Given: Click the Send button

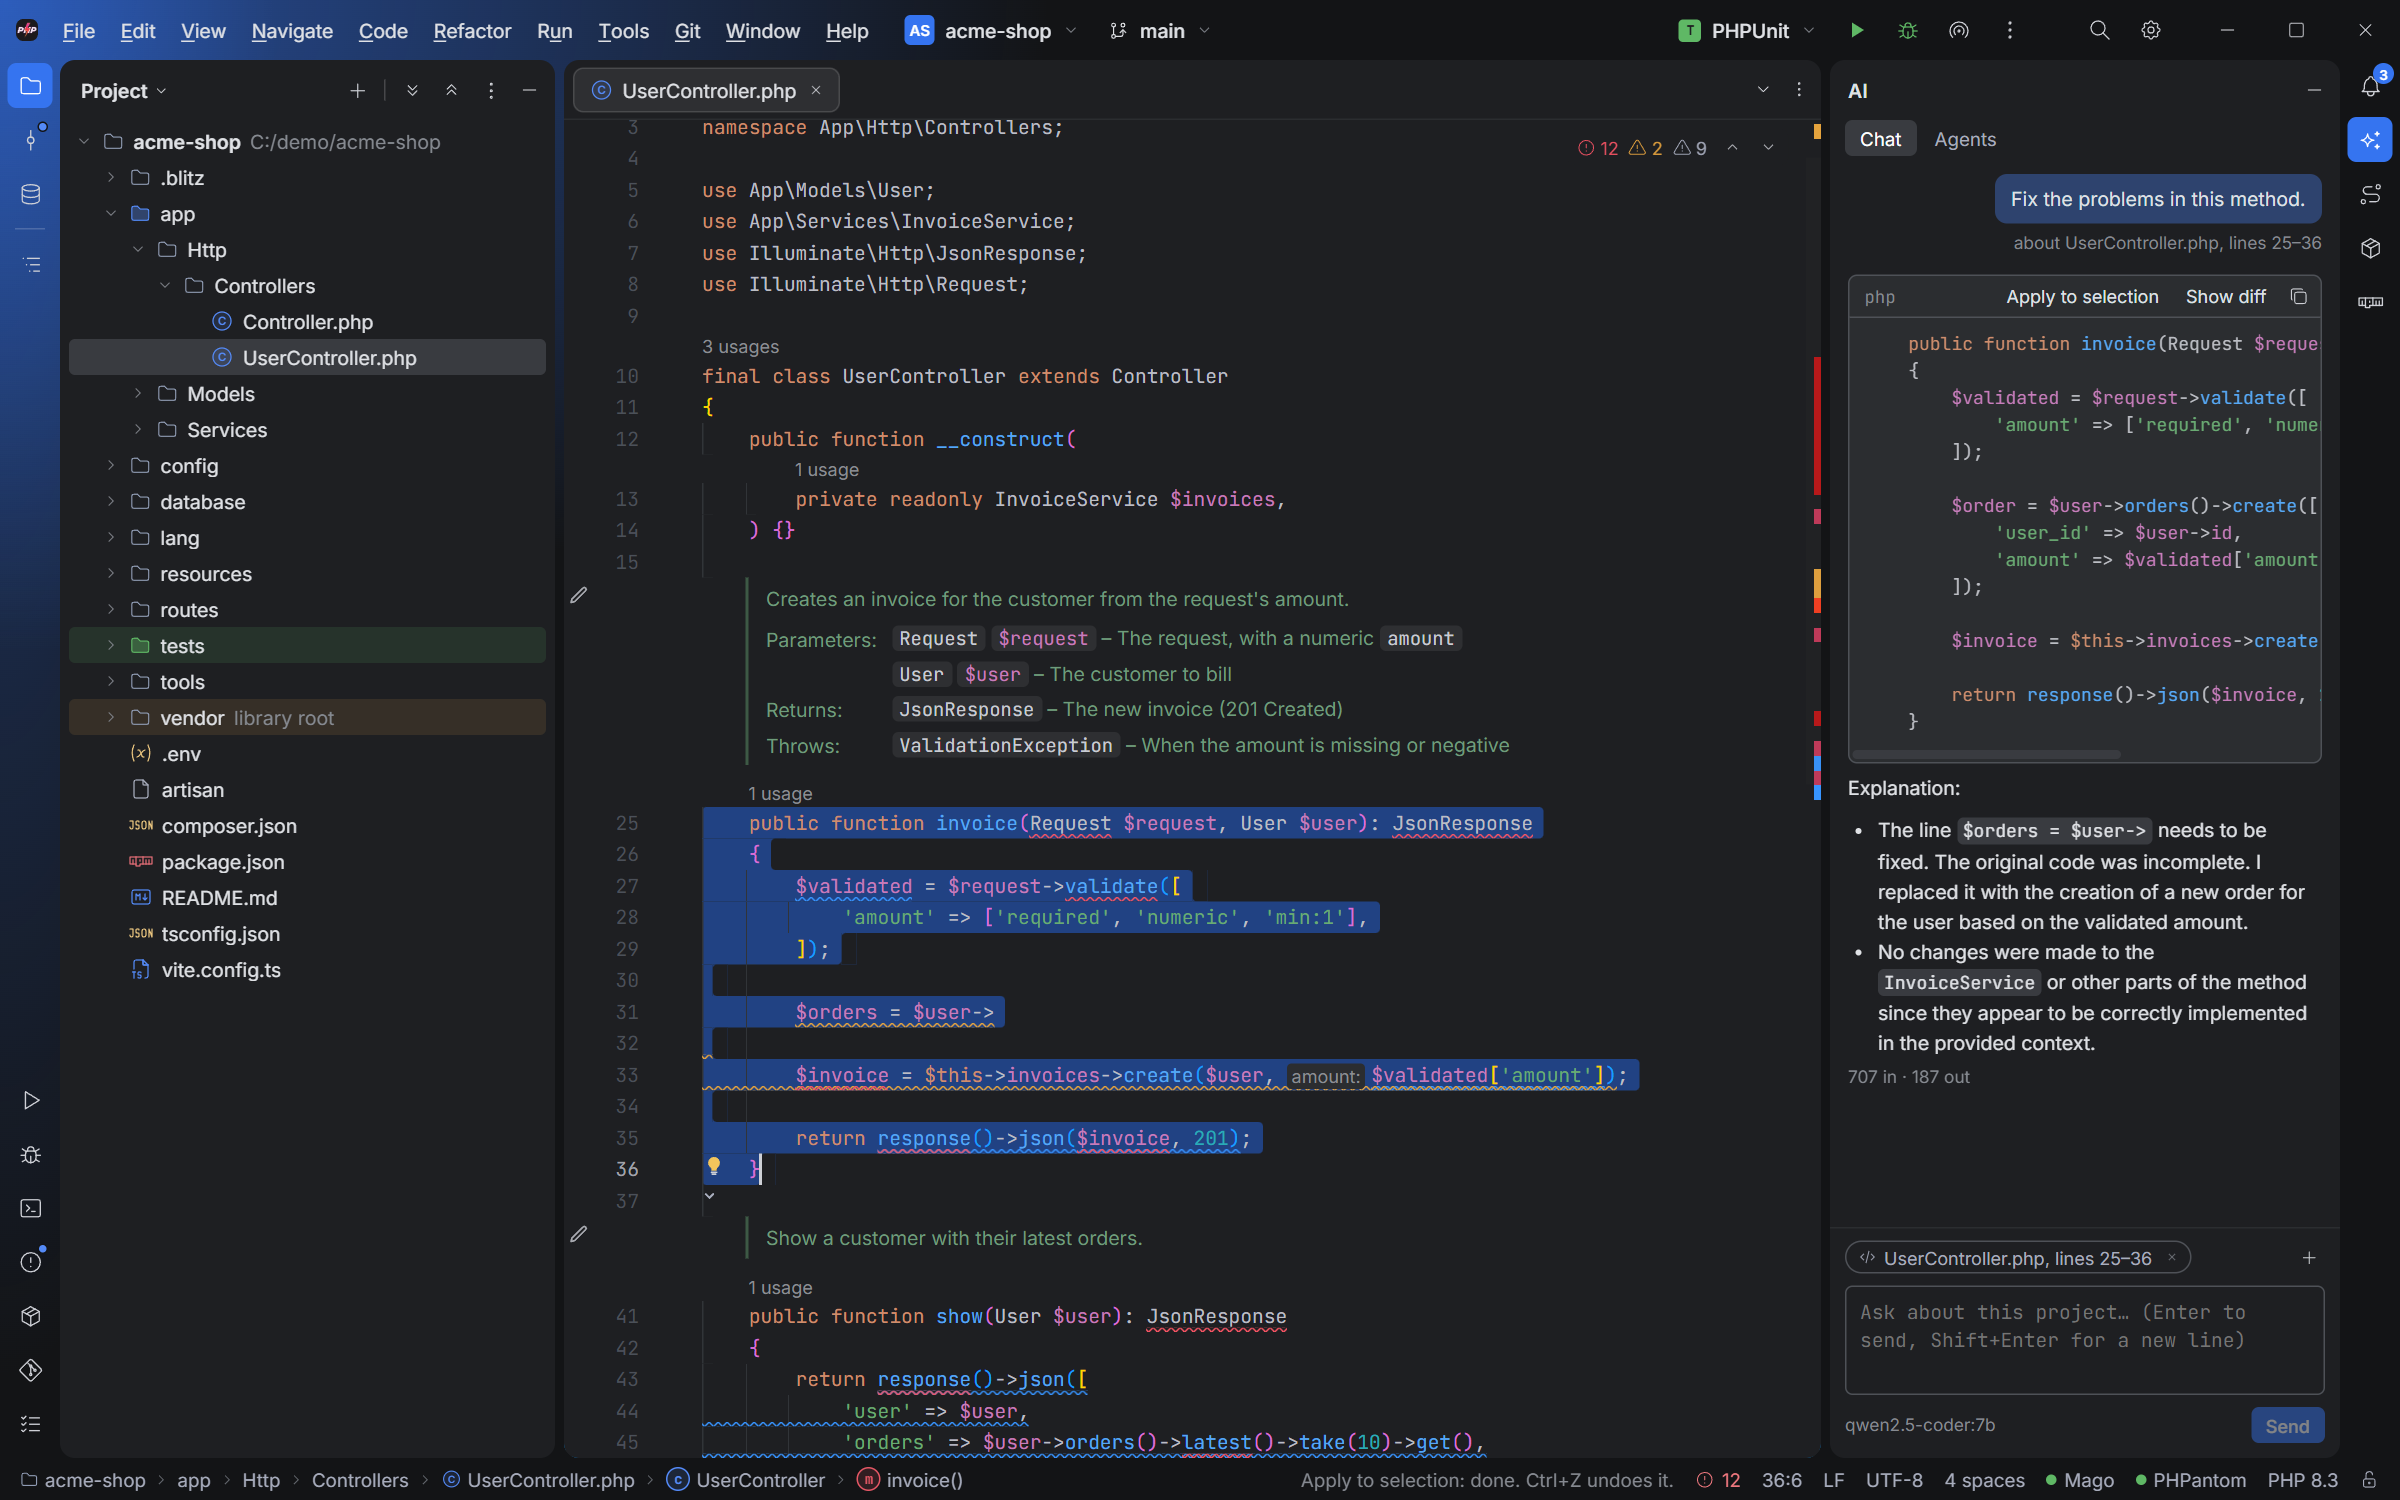Looking at the screenshot, I should (2287, 1426).
